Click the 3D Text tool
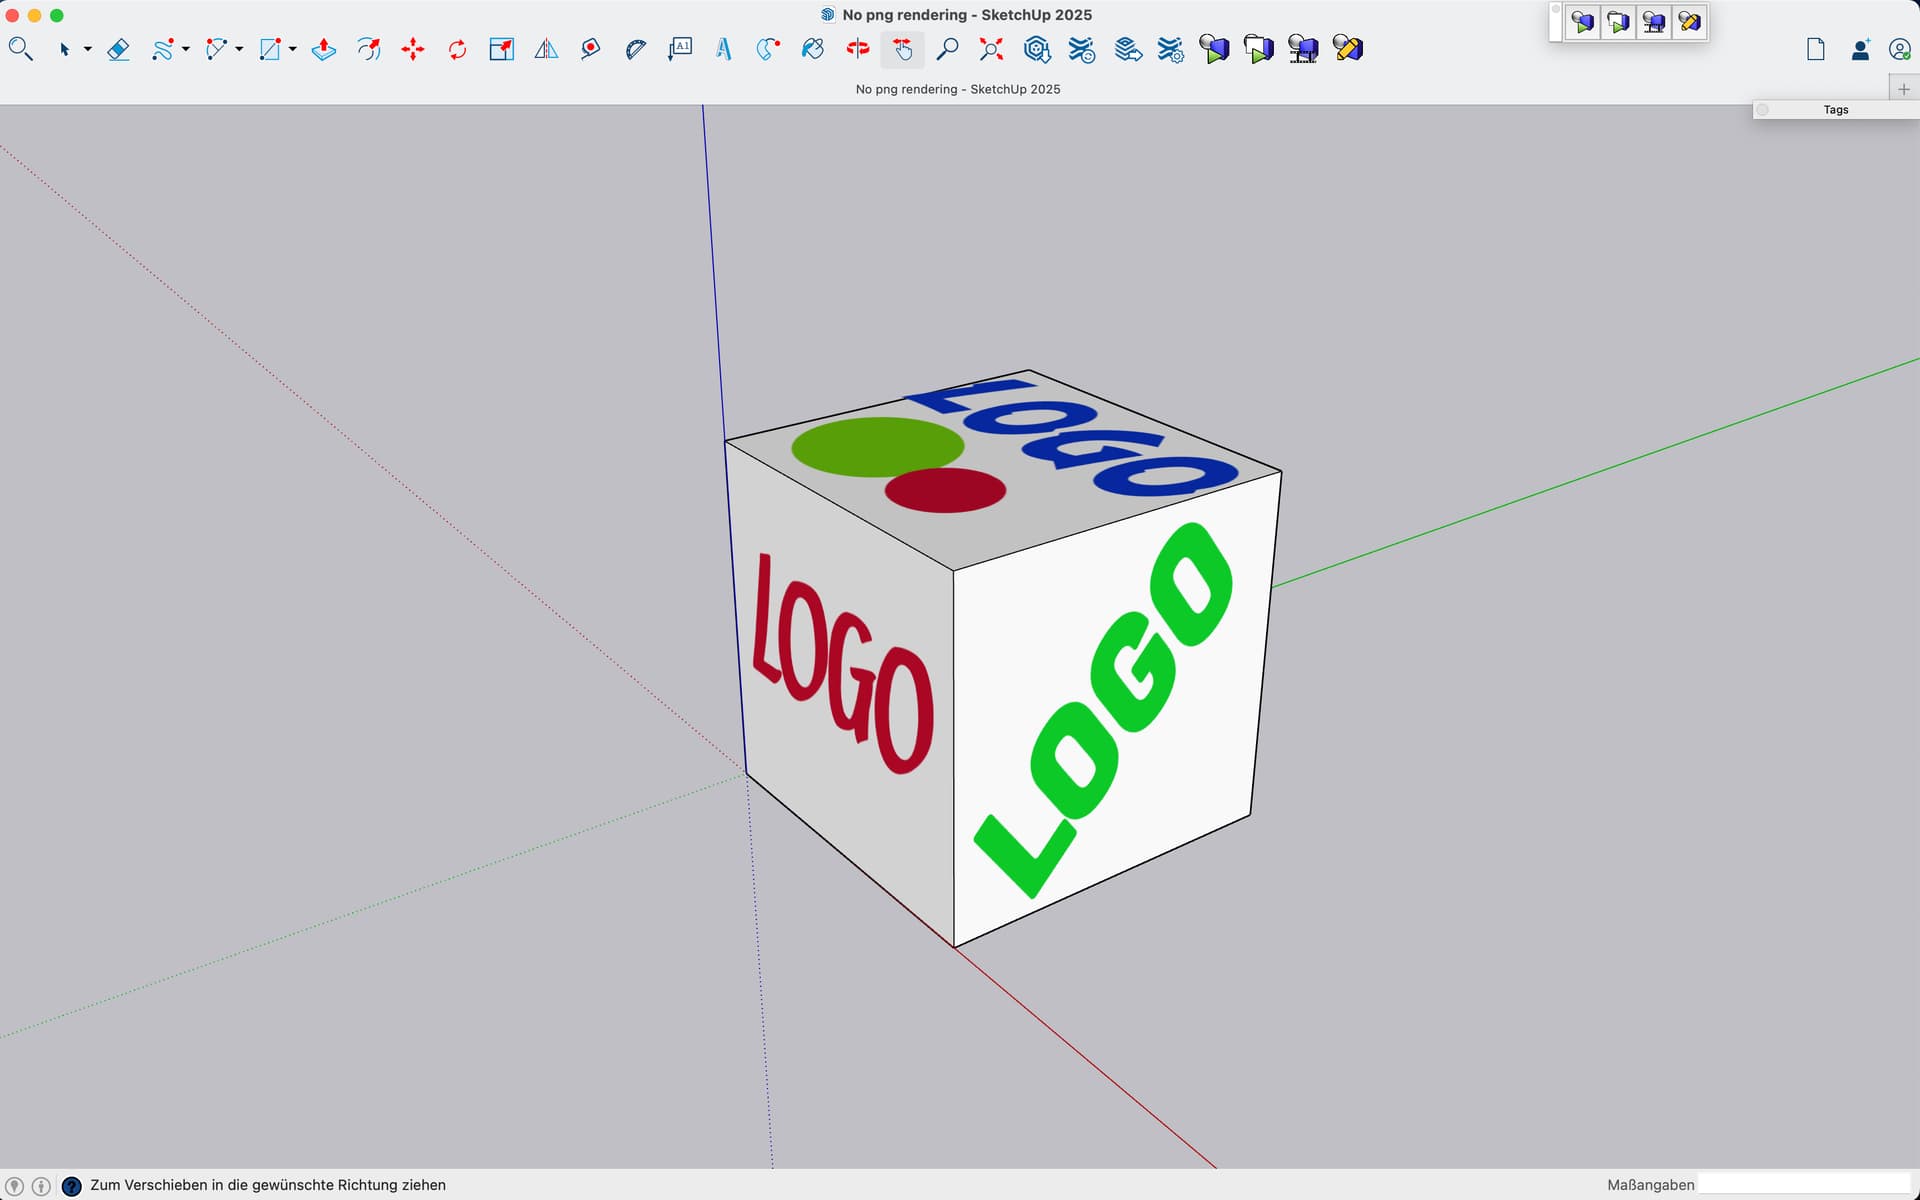 724,49
